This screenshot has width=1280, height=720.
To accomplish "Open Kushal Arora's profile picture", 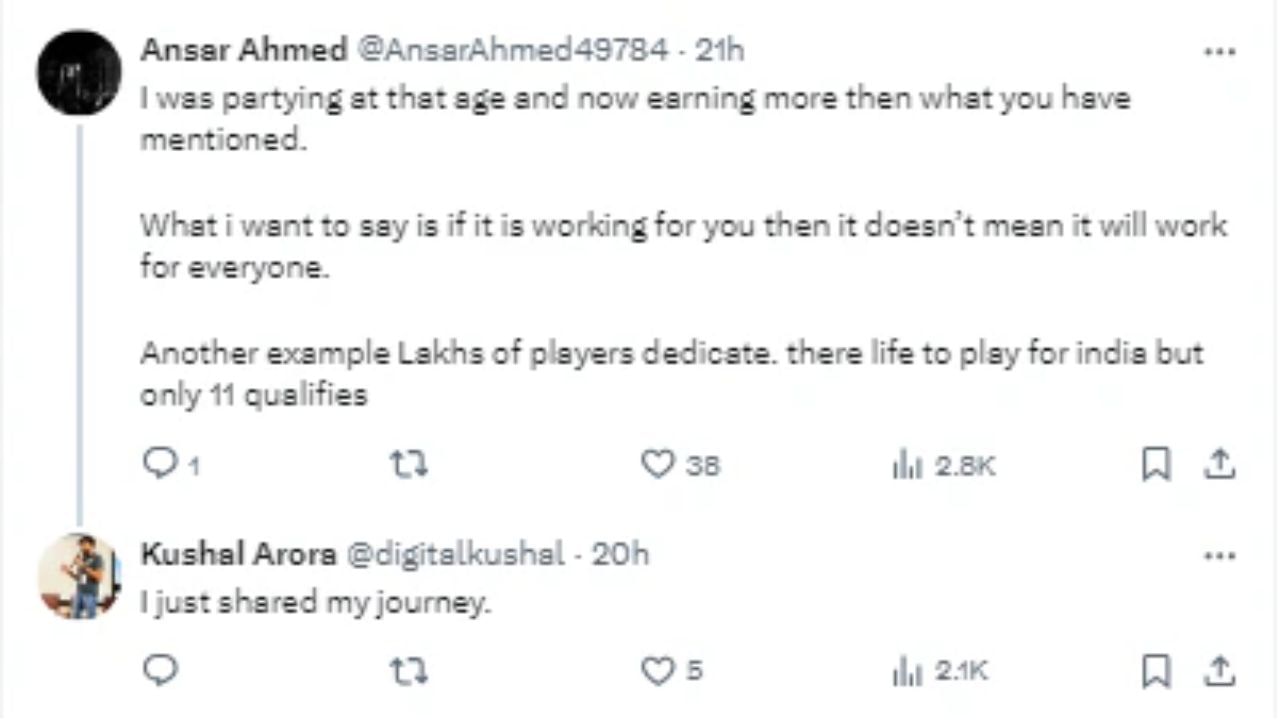I will [79, 576].
